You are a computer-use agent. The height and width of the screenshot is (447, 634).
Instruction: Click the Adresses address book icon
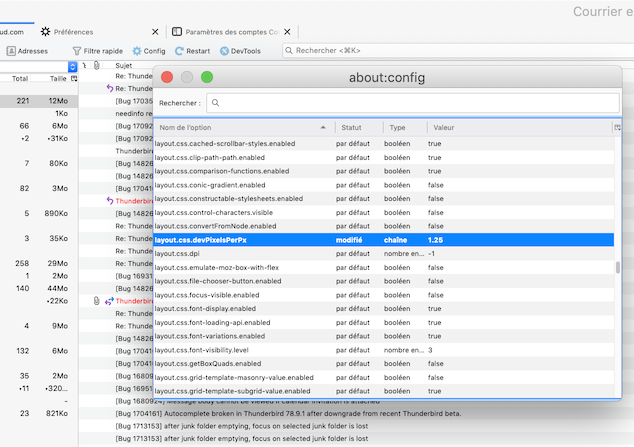10,50
